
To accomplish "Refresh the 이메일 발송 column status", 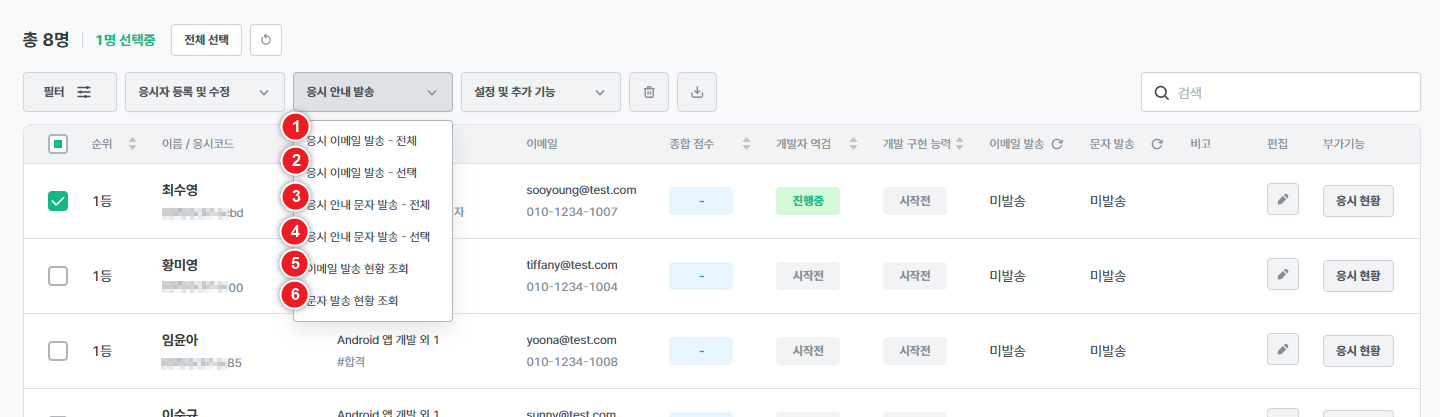I will (x=1057, y=144).
